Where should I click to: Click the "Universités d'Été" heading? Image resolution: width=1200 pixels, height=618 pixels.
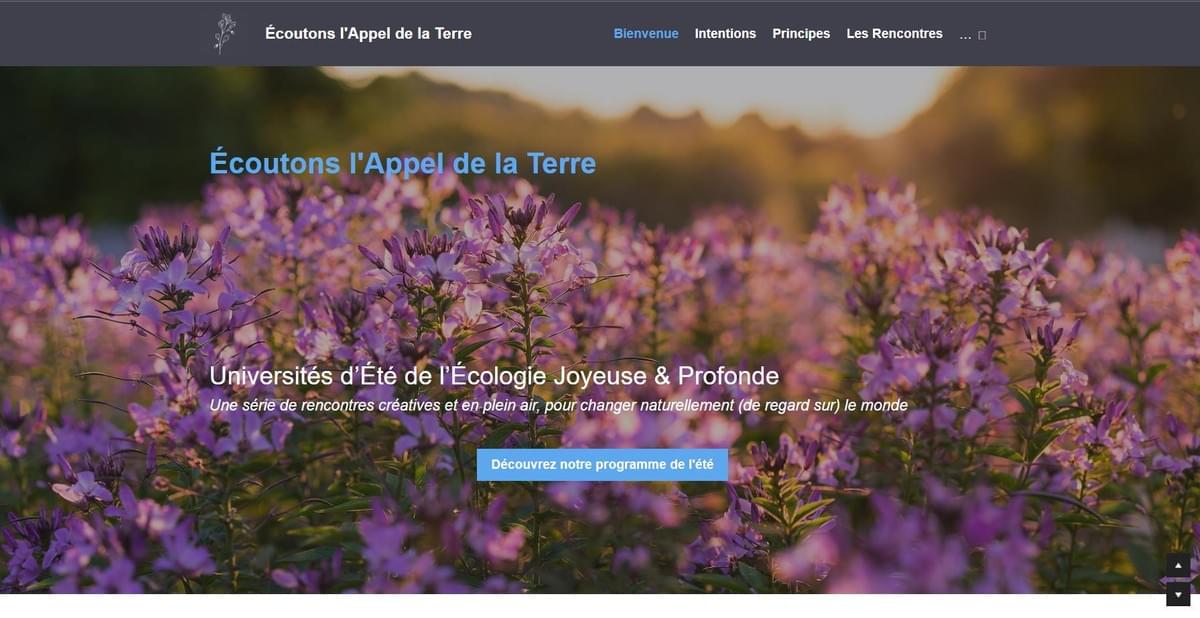point(494,376)
